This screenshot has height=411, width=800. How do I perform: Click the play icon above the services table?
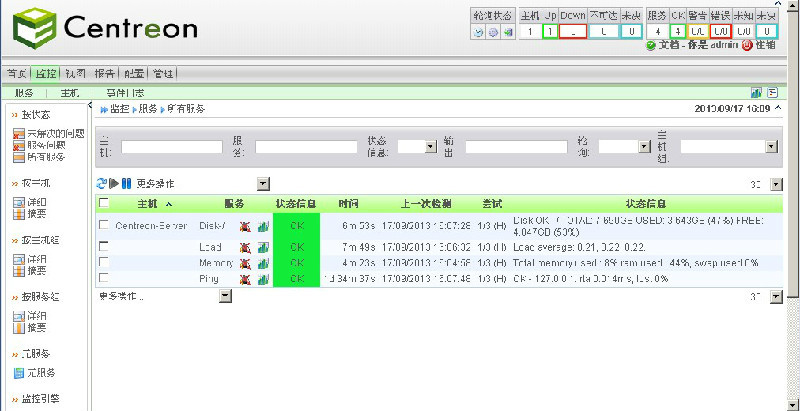coord(113,184)
